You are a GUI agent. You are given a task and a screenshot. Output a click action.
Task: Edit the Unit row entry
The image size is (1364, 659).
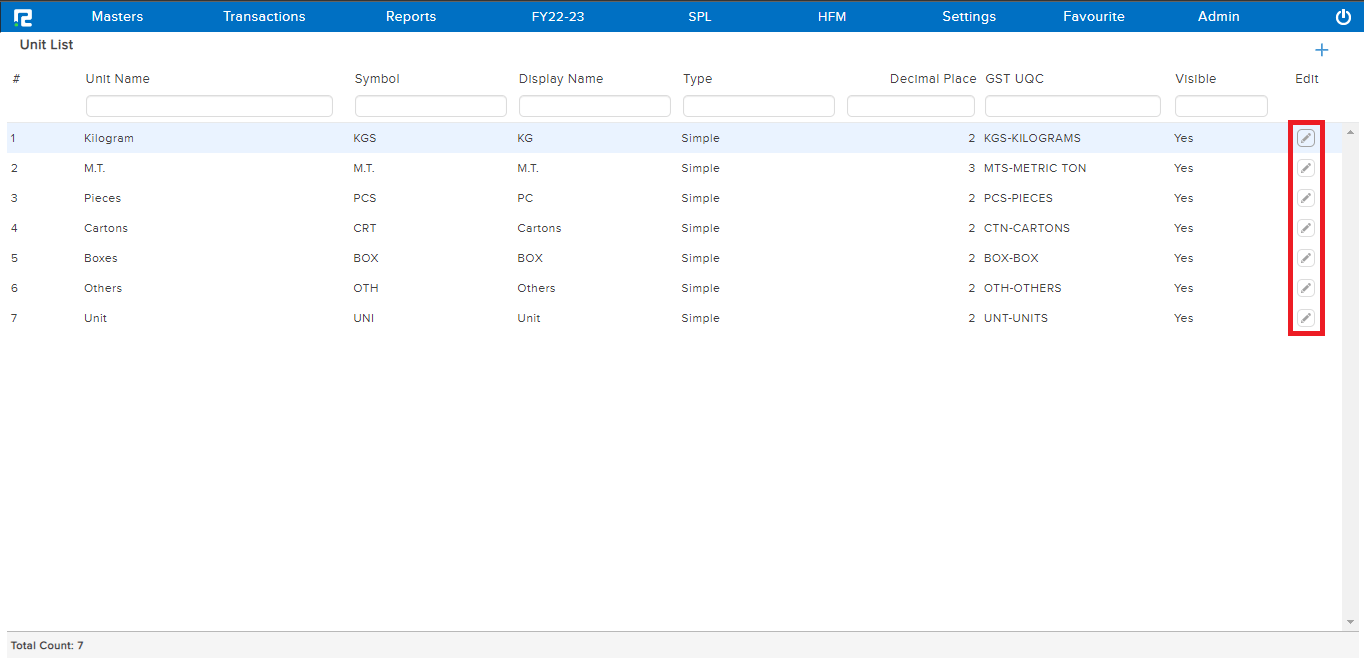pos(1305,318)
